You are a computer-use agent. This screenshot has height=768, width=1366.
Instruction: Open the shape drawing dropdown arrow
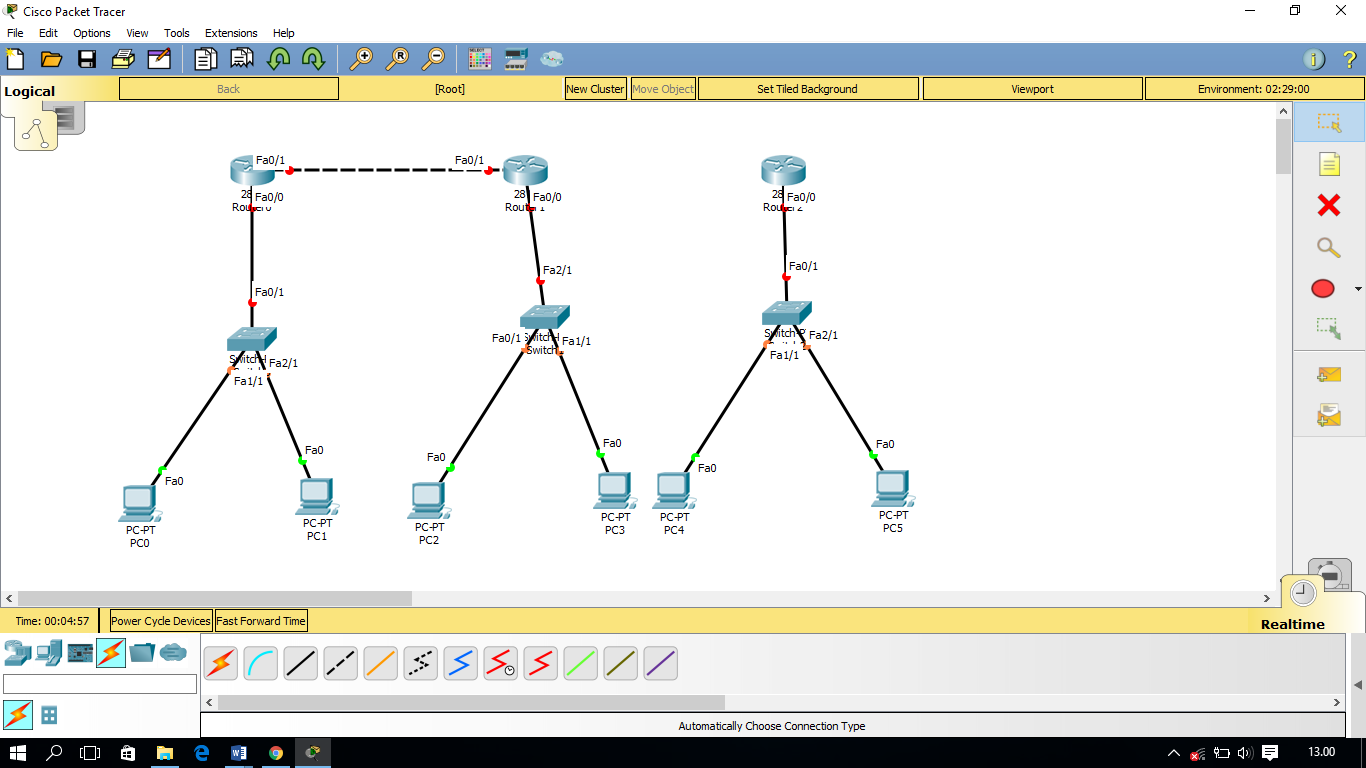coord(1360,288)
